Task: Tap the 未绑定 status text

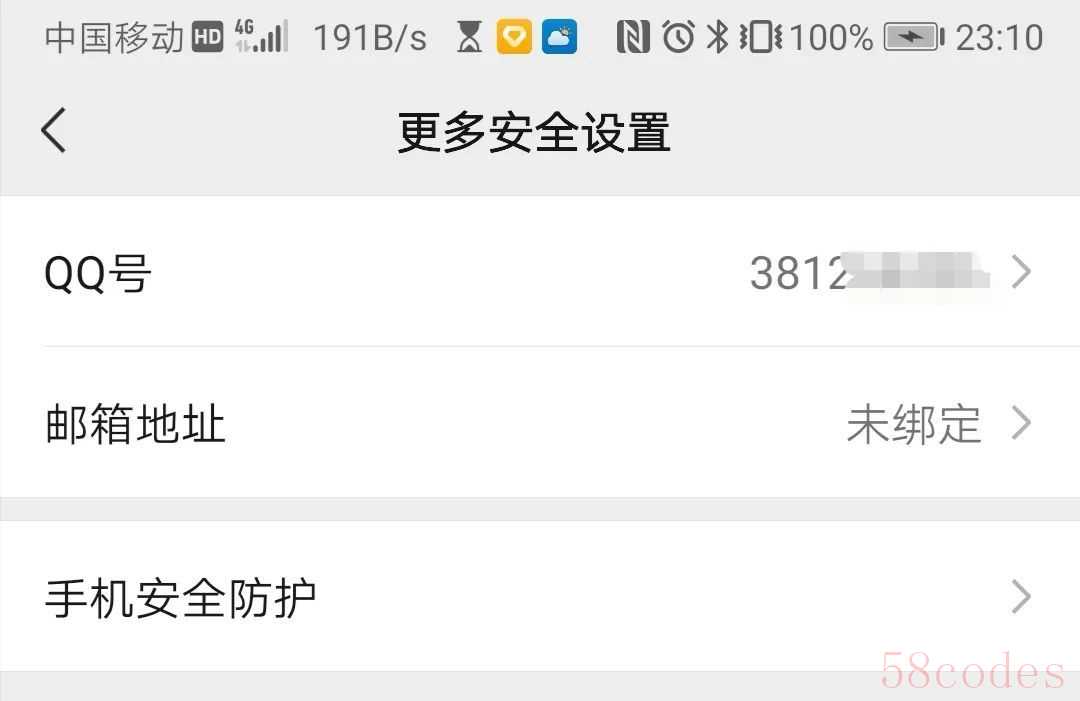Action: (x=913, y=423)
